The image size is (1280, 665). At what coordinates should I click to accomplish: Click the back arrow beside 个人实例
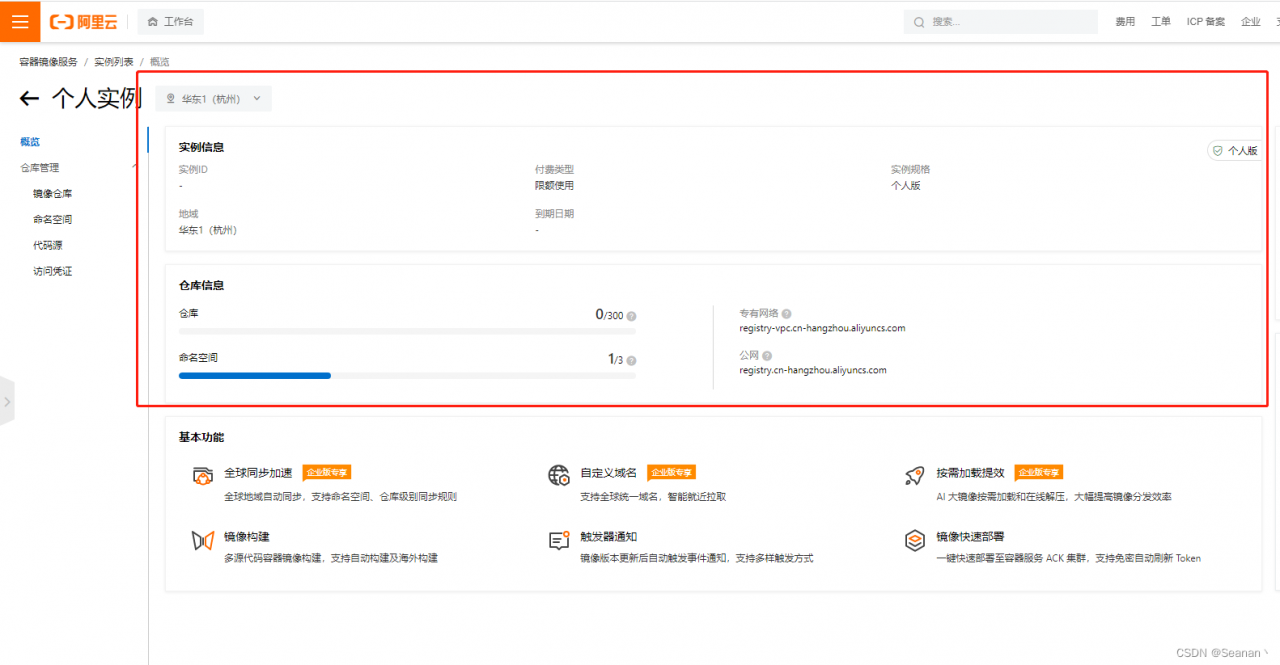(29, 98)
